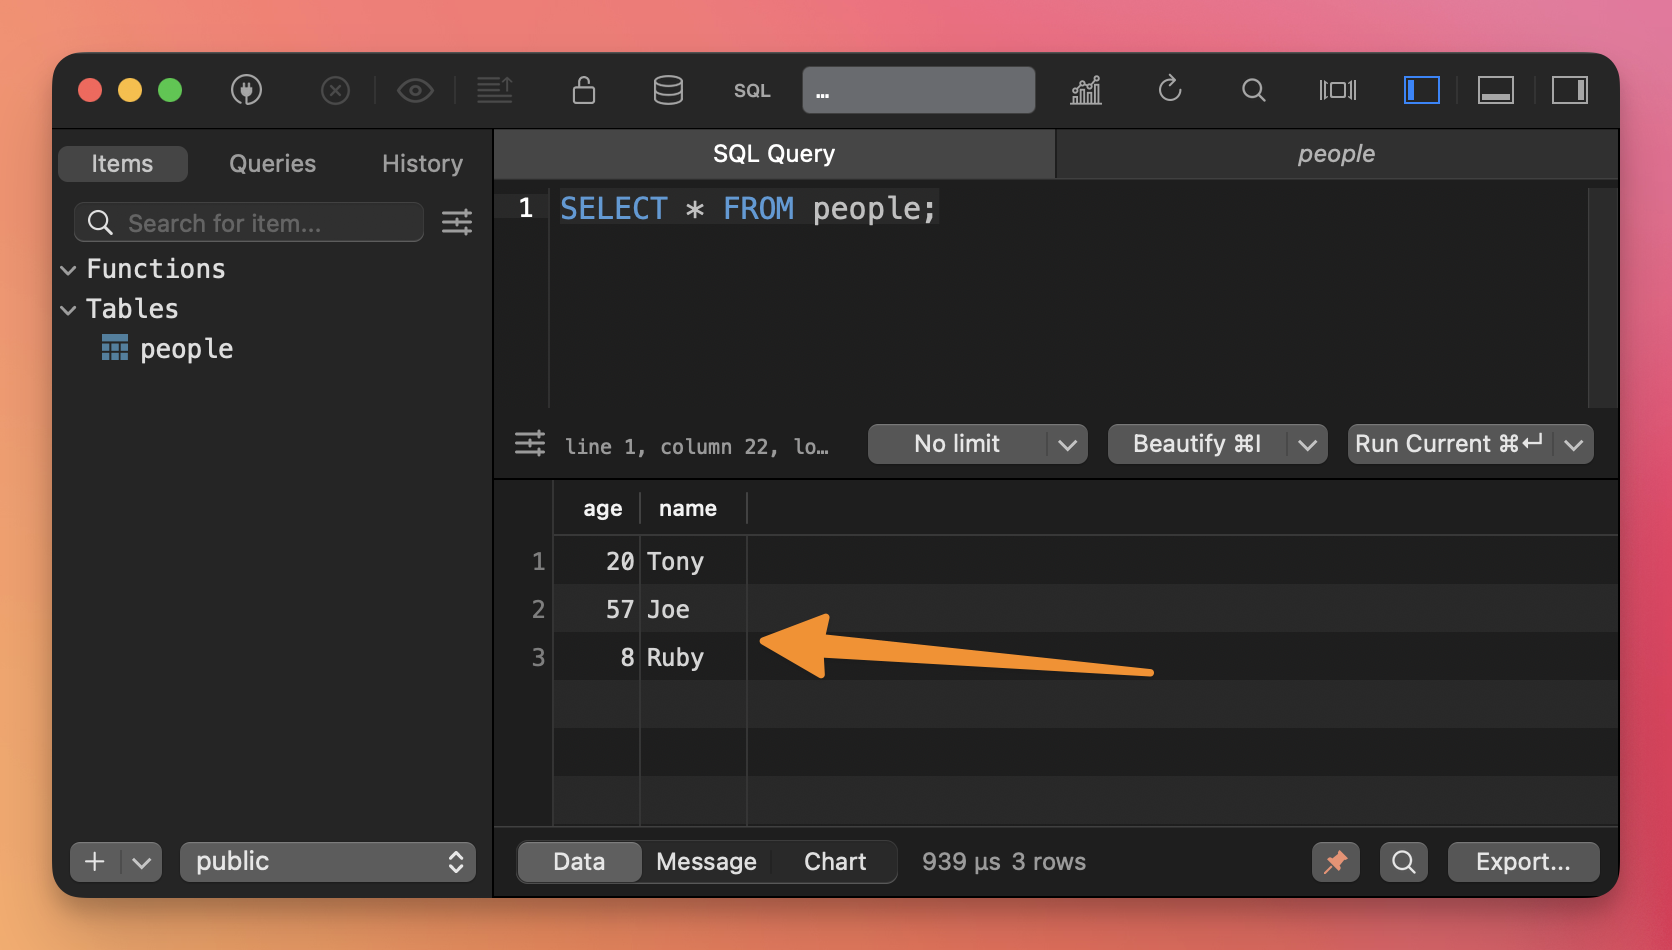Image resolution: width=1672 pixels, height=950 pixels.
Task: Open the public schema selector
Action: pyautogui.click(x=328, y=862)
